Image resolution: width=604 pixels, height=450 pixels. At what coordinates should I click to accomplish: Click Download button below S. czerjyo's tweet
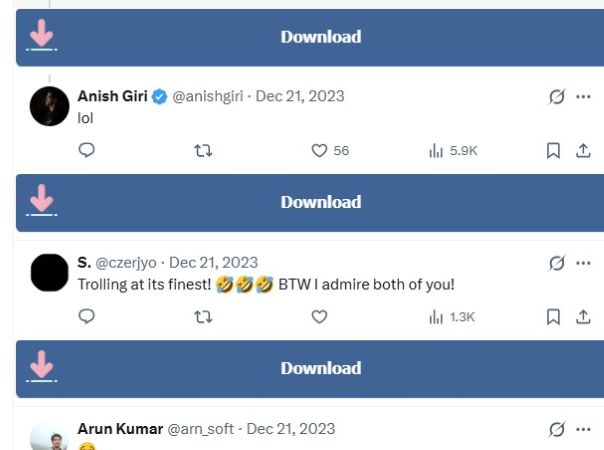320,368
